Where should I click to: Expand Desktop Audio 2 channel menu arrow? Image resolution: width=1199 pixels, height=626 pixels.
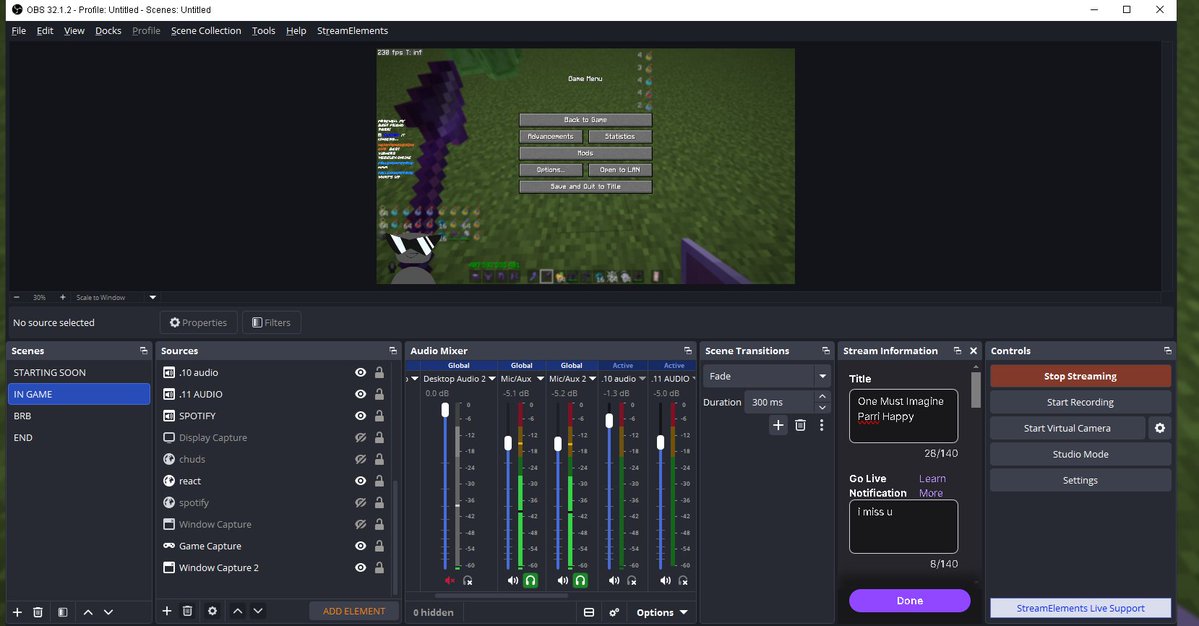492,379
